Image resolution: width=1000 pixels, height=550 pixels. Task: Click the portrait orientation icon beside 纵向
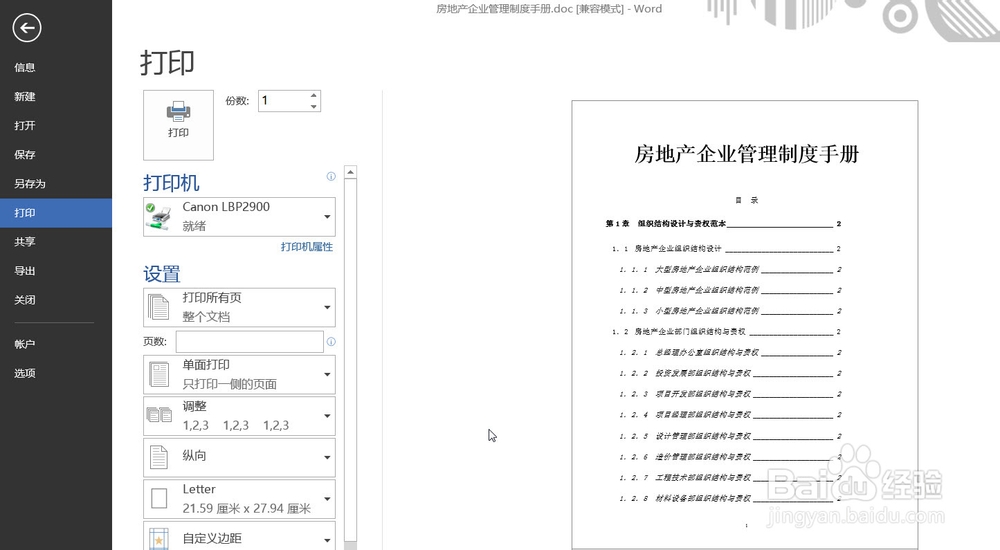pos(158,457)
